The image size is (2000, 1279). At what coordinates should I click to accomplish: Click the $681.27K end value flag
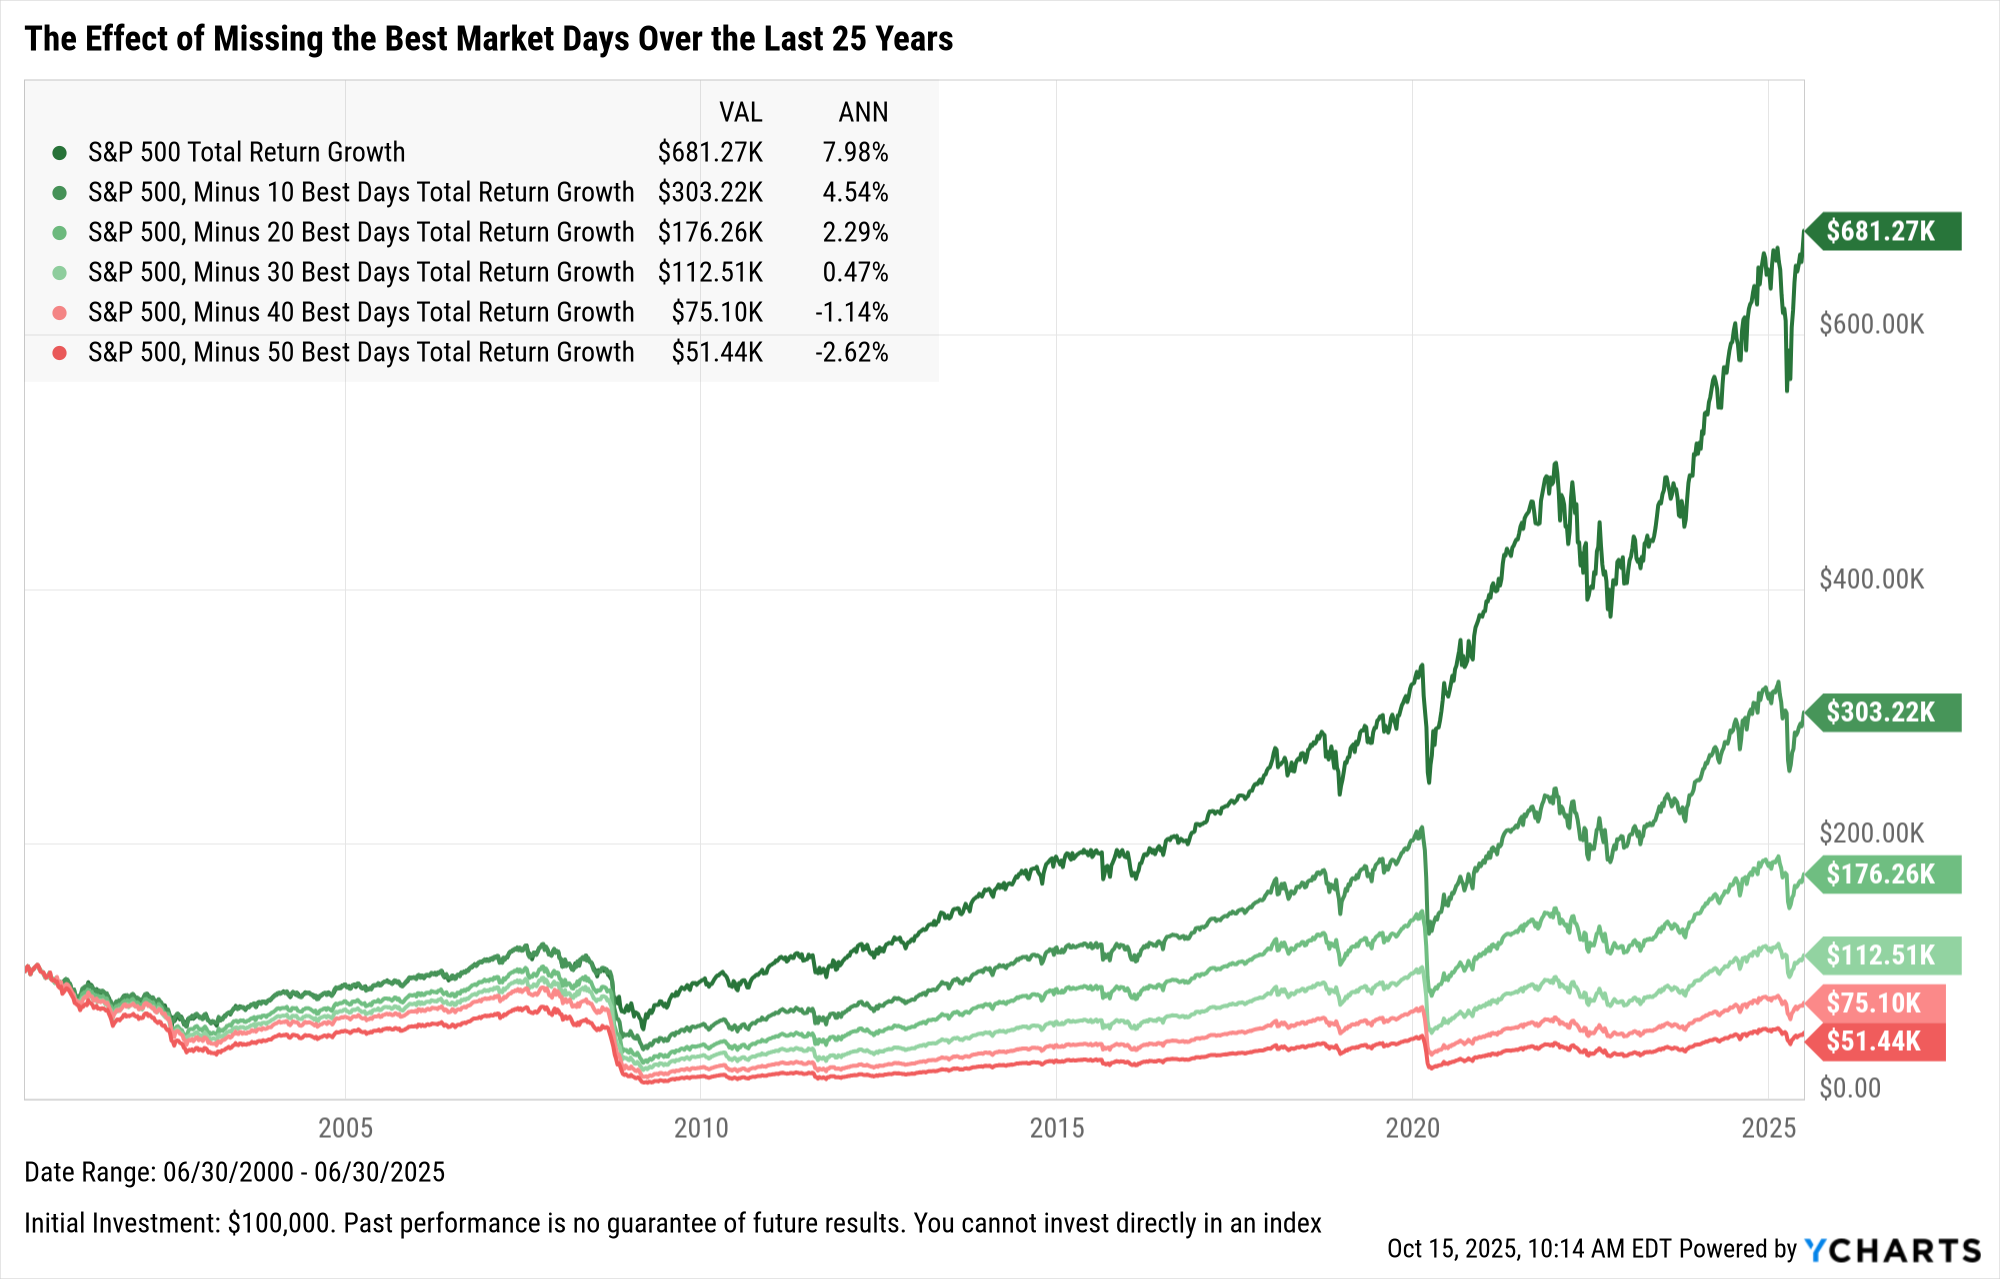[1882, 232]
